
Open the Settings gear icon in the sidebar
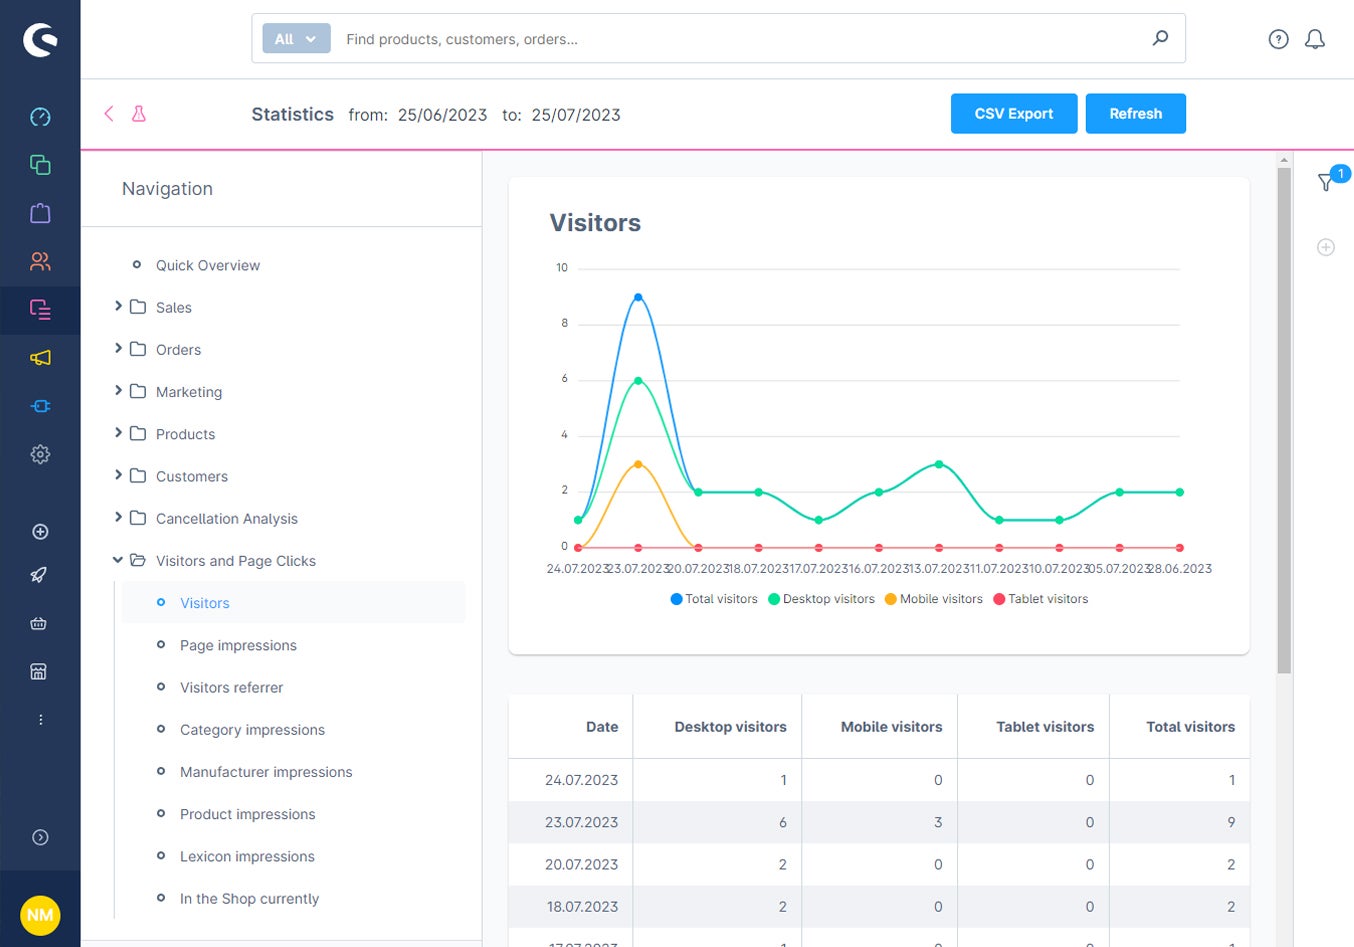click(x=40, y=454)
